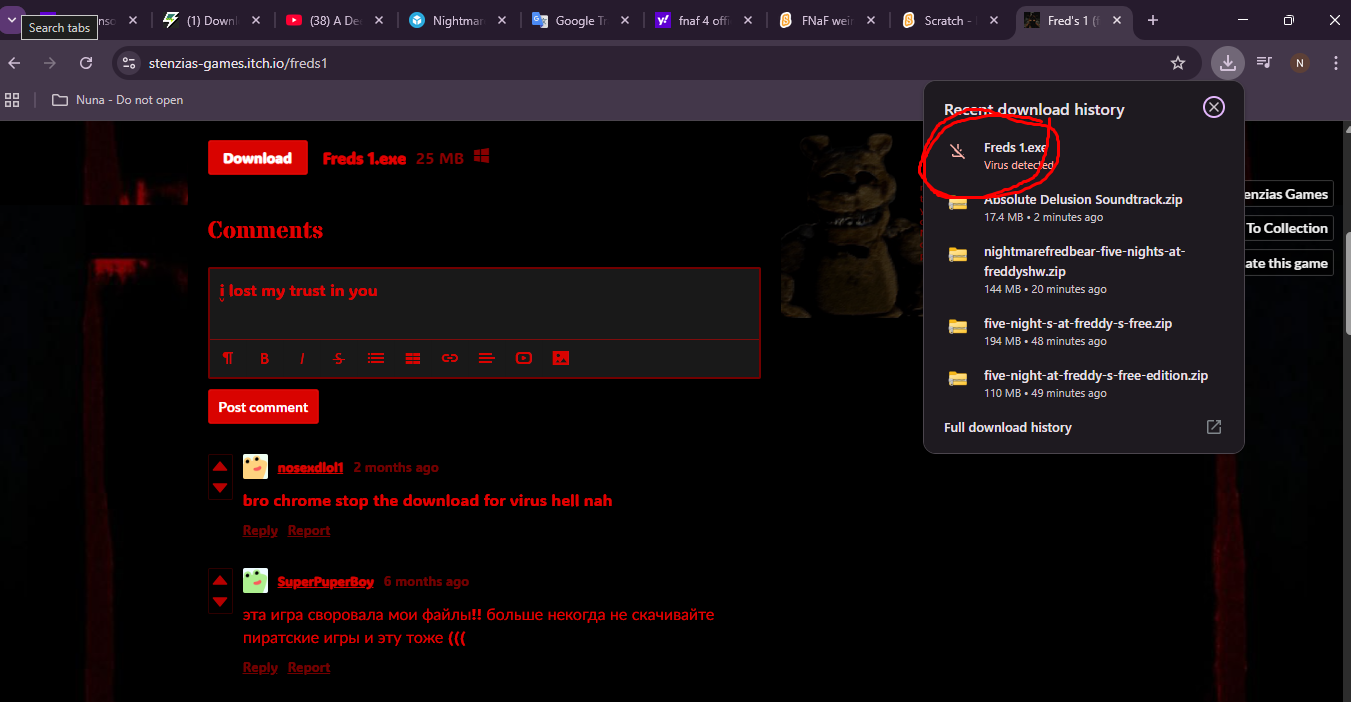Open the search tabs dropdown arrow
Screen dimensions: 1351x702
[x=11, y=20]
